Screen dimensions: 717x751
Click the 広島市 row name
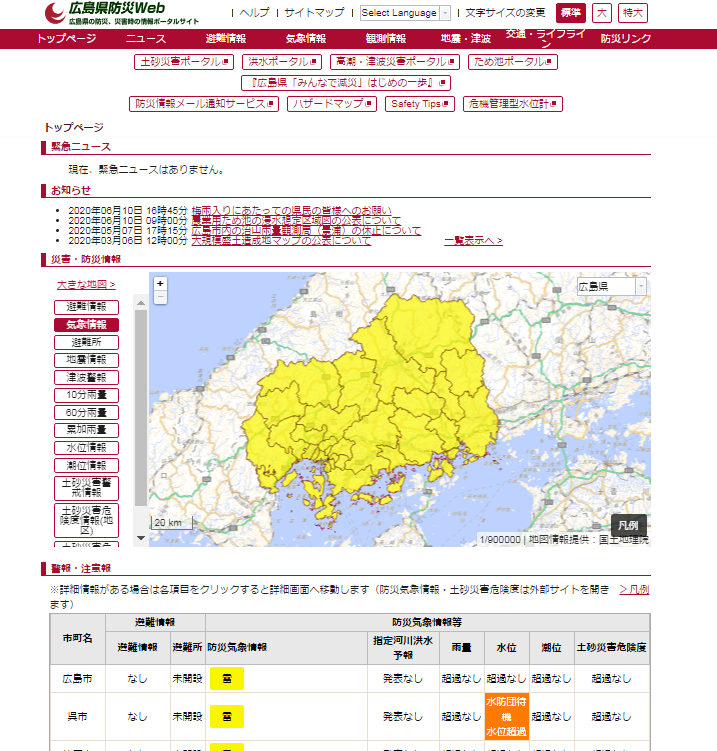coord(78,679)
